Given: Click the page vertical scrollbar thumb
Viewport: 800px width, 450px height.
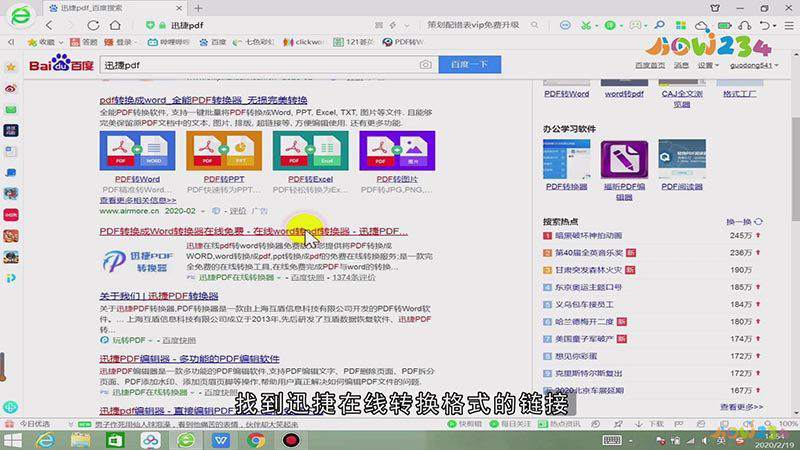Looking at the screenshot, I should click(x=796, y=168).
